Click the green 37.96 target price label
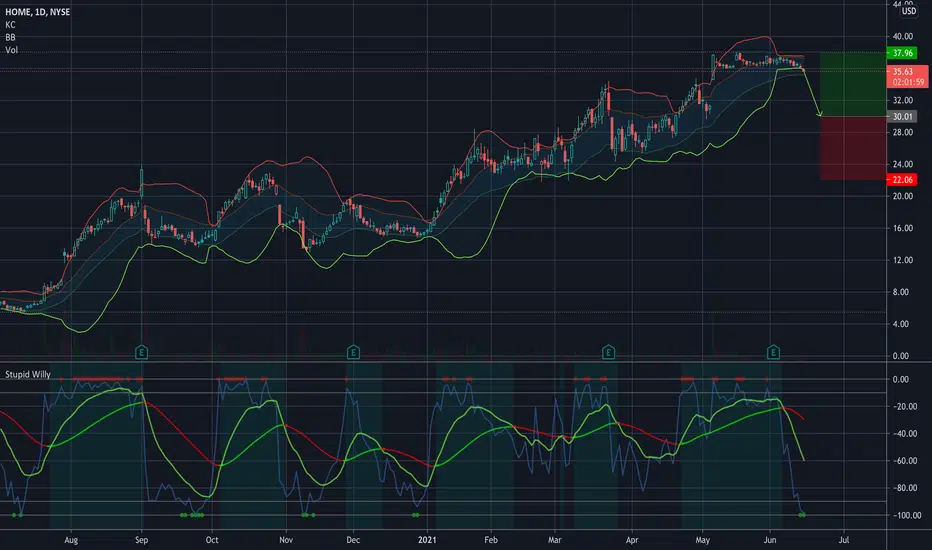 902,53
